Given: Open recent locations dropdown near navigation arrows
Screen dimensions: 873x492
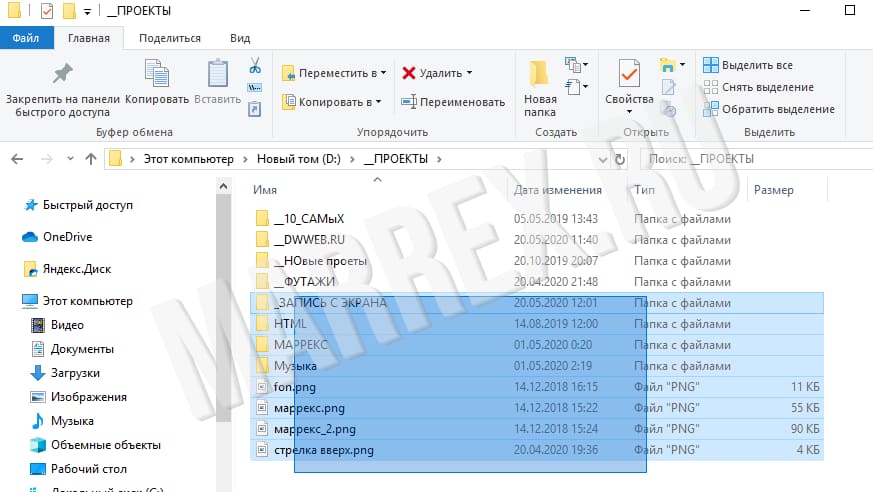Looking at the screenshot, I should (x=70, y=159).
